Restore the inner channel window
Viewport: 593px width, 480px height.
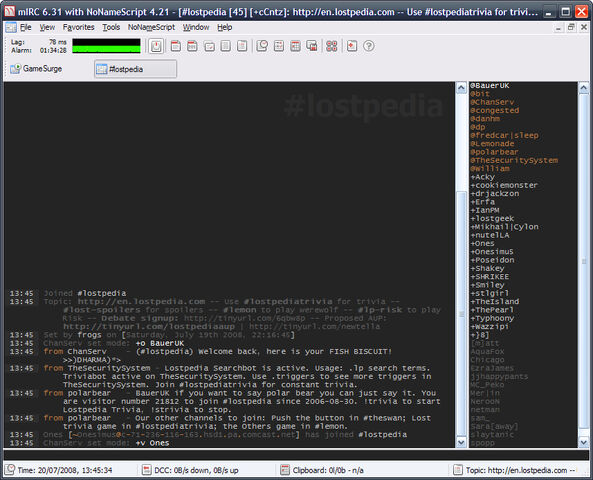(571, 27)
